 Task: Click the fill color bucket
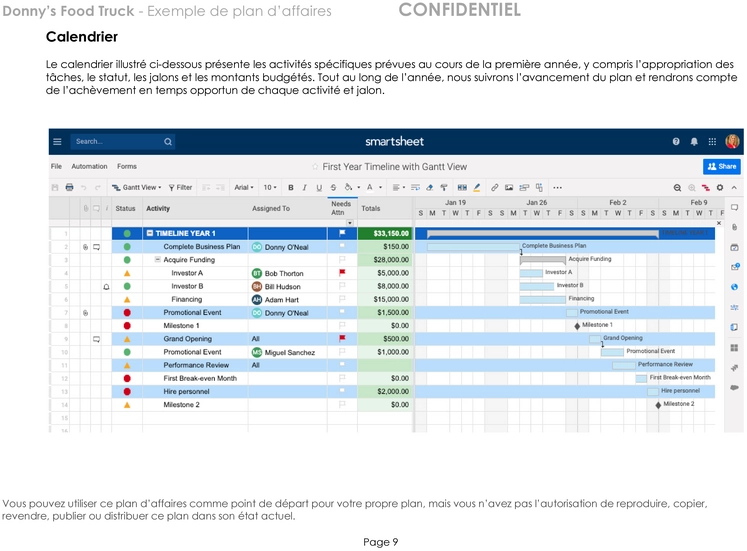point(349,187)
